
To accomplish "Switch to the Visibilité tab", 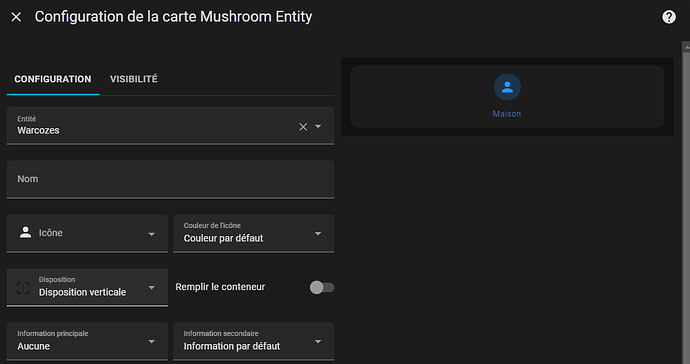I will click(x=134, y=79).
